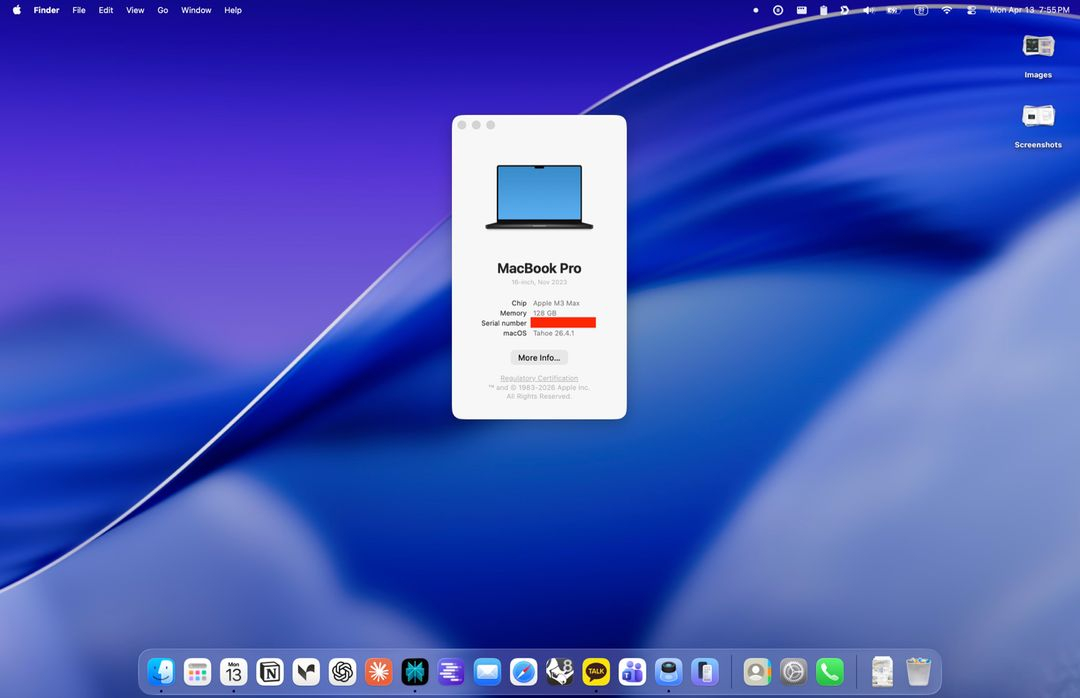
Task: Open the View menu
Action: click(135, 10)
